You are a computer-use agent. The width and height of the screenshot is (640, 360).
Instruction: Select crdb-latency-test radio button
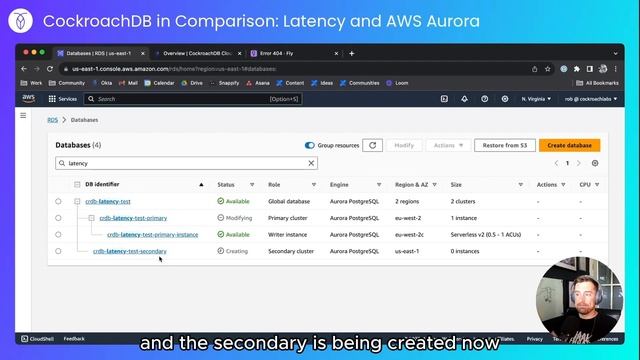click(x=58, y=201)
